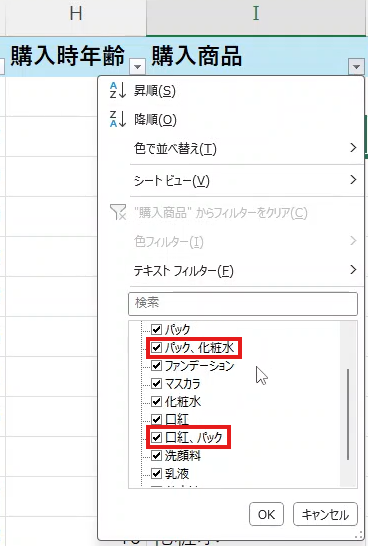368x546 pixels.
Task: Toggle the 乳液 checkbox
Action: (x=157, y=473)
